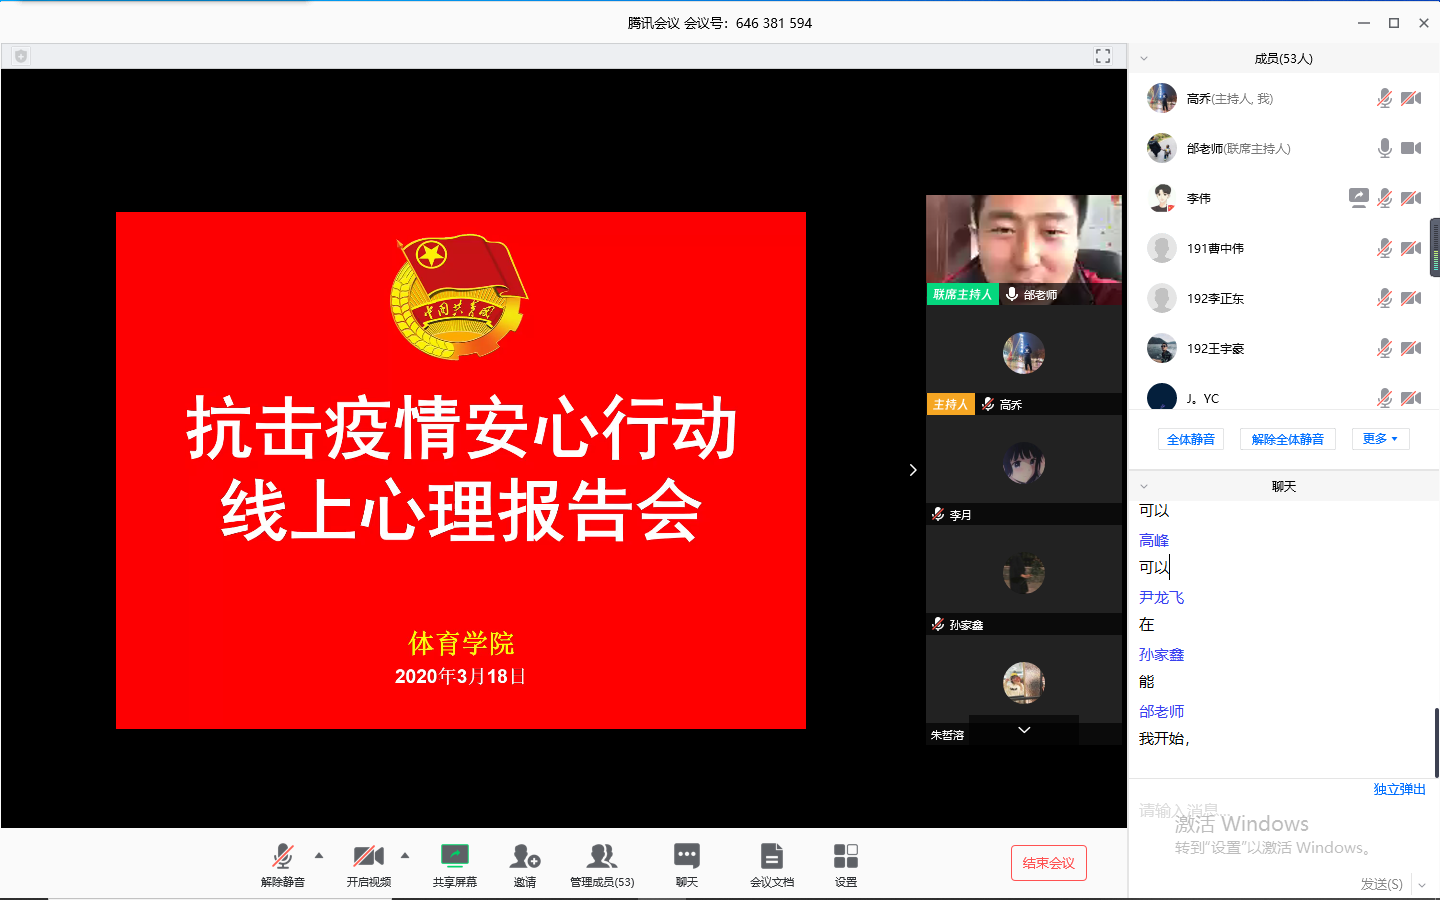
Task: Collapse the 成员(53人) members panel
Action: (x=1144, y=58)
